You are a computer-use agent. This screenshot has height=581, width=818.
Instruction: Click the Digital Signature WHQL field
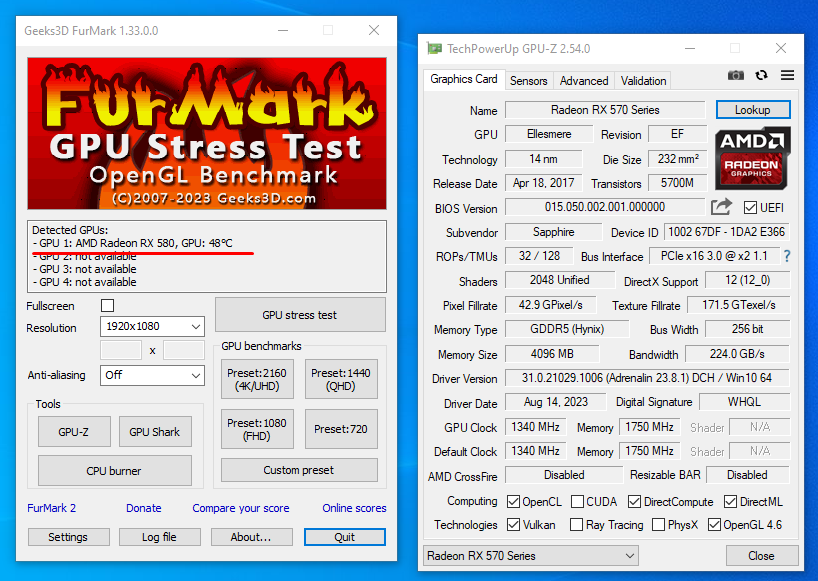744,402
